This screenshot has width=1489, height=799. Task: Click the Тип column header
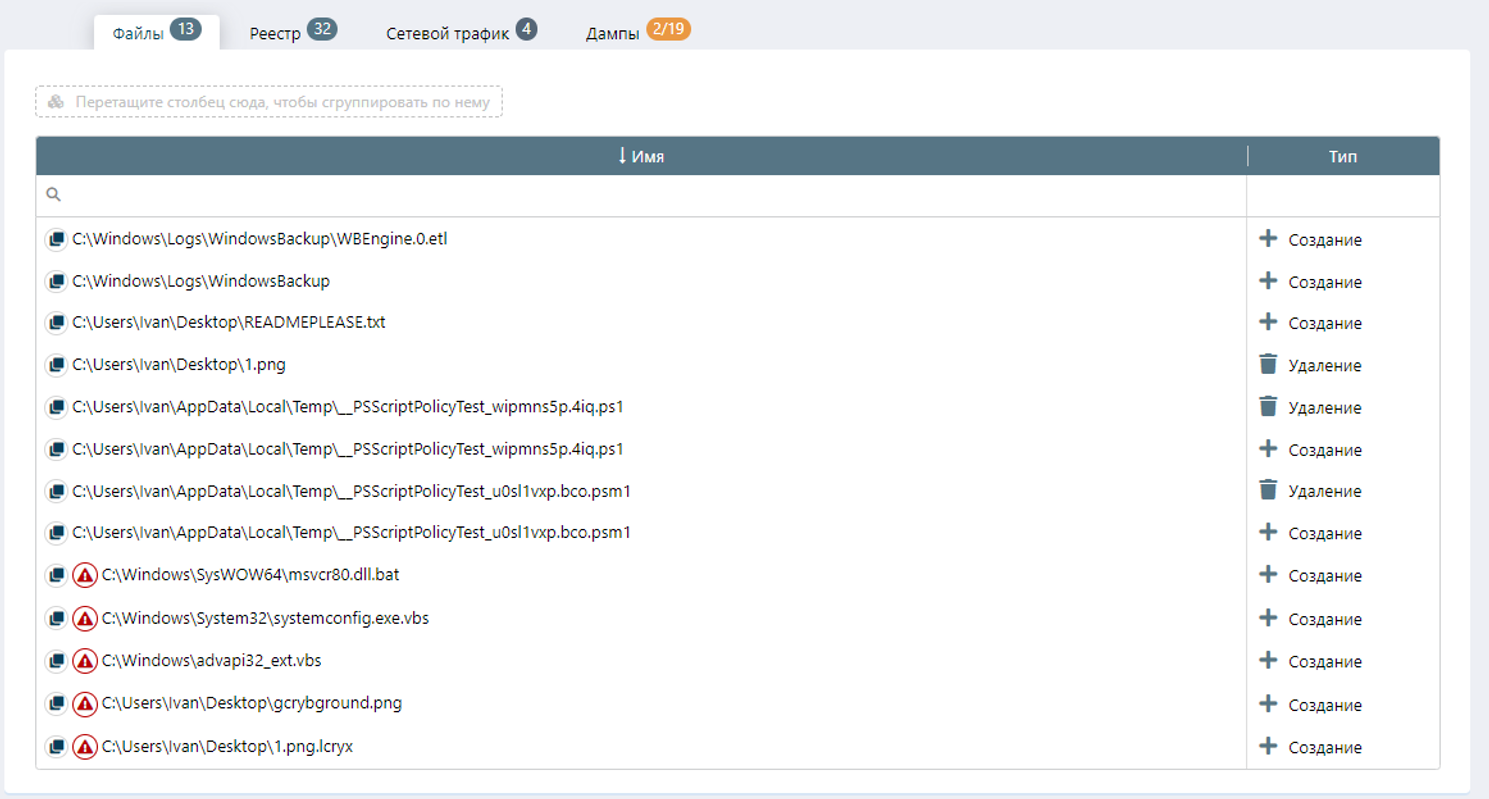click(1342, 156)
